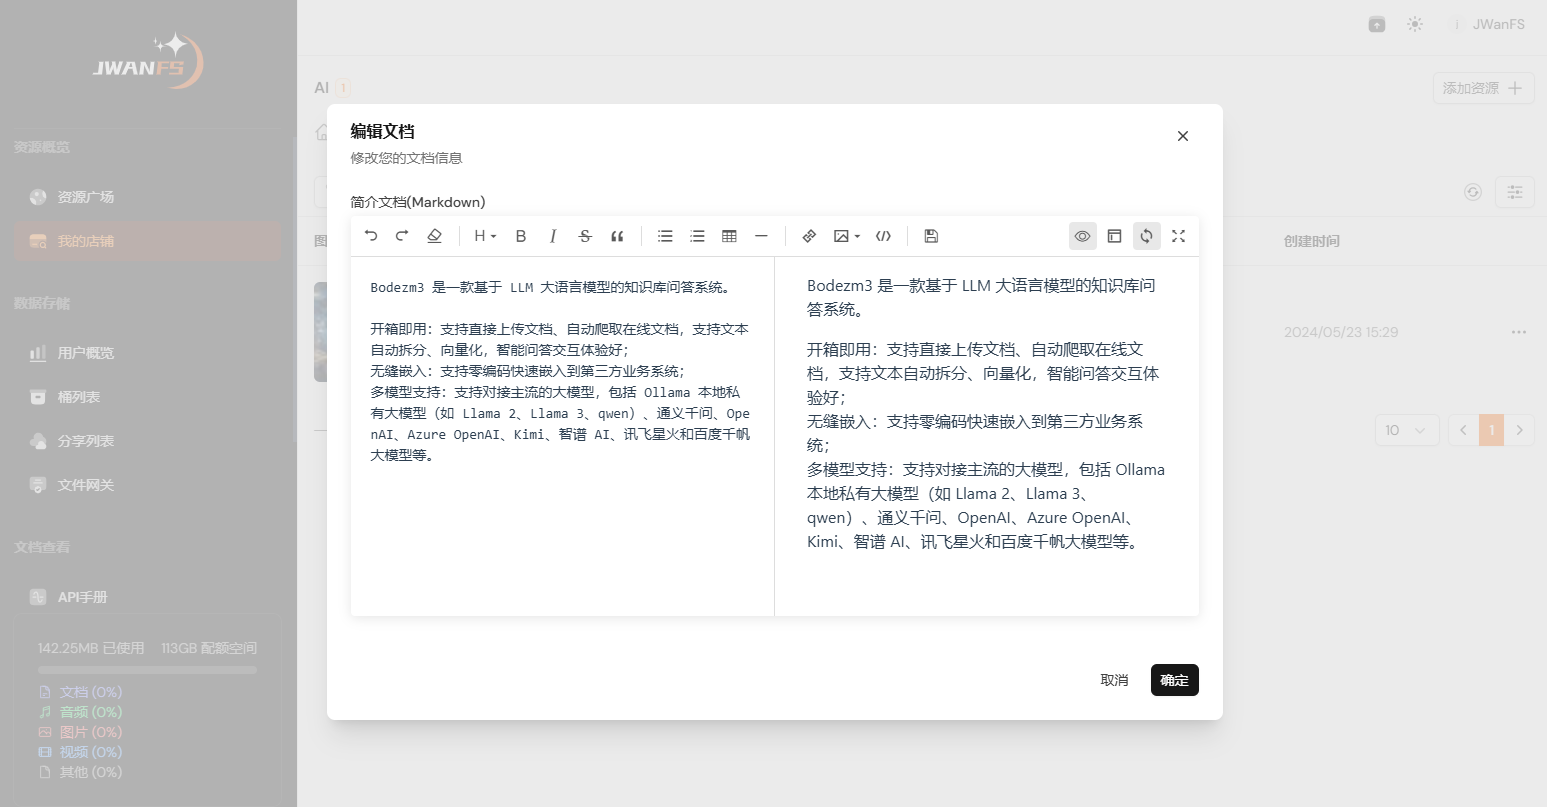Save the markdown with the floppy icon
Screen dimensions: 1547x807
[931, 236]
